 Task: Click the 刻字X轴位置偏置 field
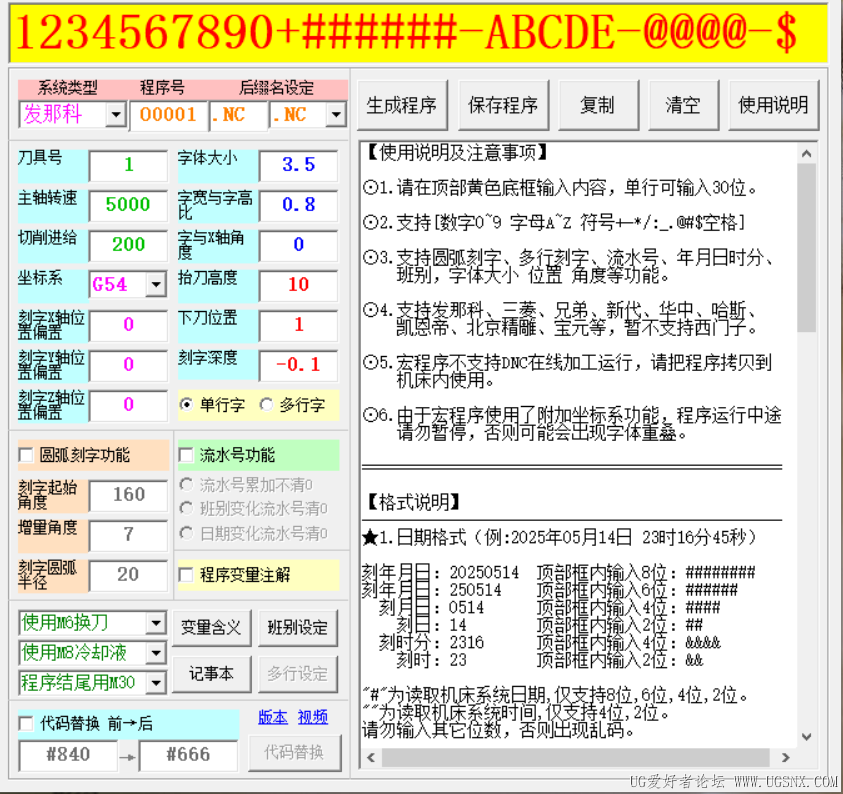(128, 325)
